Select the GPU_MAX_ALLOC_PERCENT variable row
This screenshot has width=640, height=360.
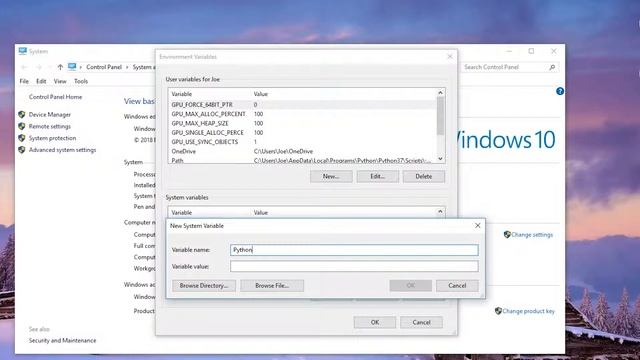click(x=302, y=114)
